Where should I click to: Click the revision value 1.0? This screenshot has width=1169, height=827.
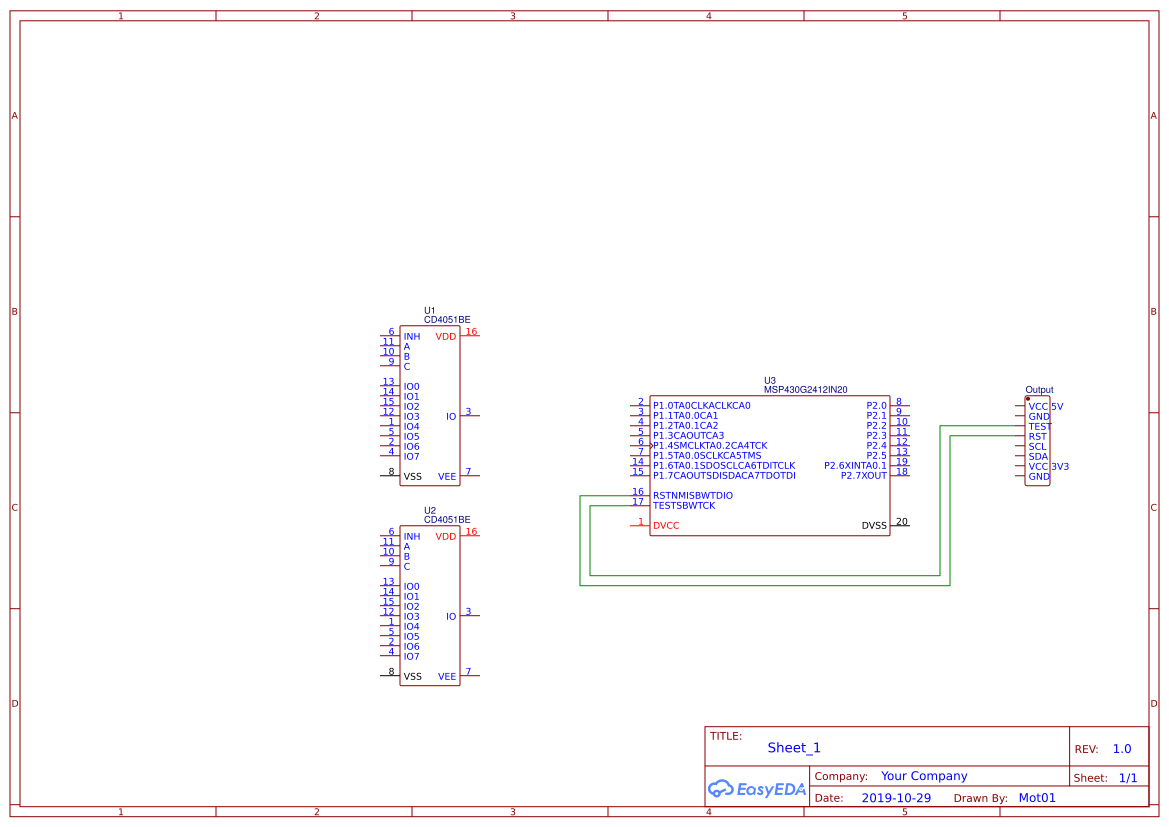[1121, 748]
